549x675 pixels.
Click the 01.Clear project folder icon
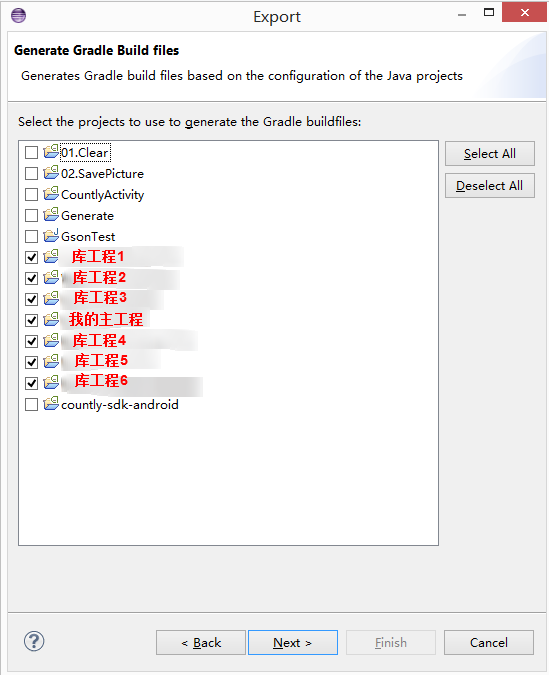point(51,152)
